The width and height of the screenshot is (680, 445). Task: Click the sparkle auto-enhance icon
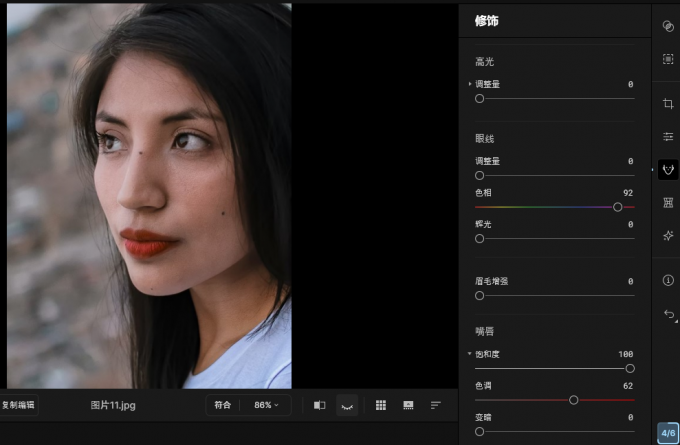(668, 236)
